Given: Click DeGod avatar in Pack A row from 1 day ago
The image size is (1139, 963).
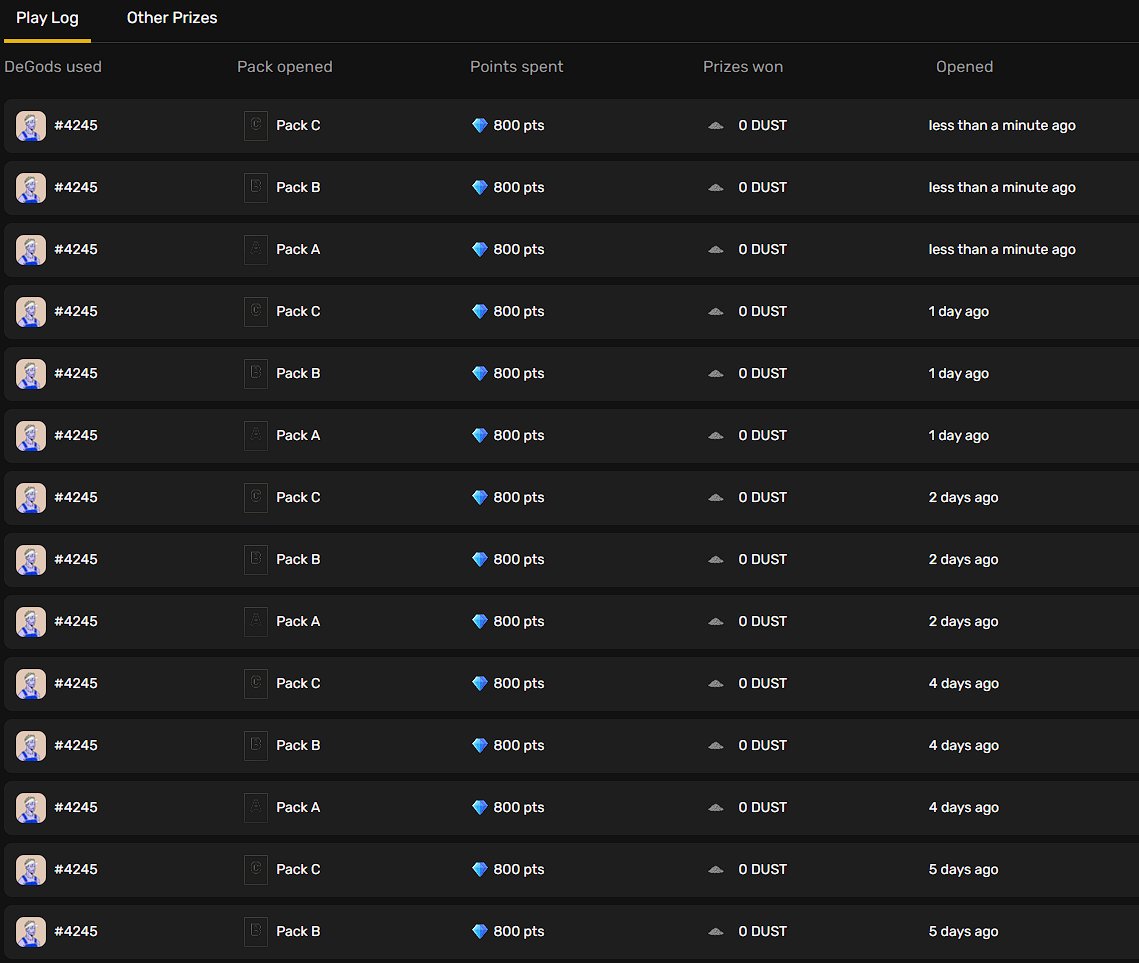Looking at the screenshot, I should tap(31, 436).
